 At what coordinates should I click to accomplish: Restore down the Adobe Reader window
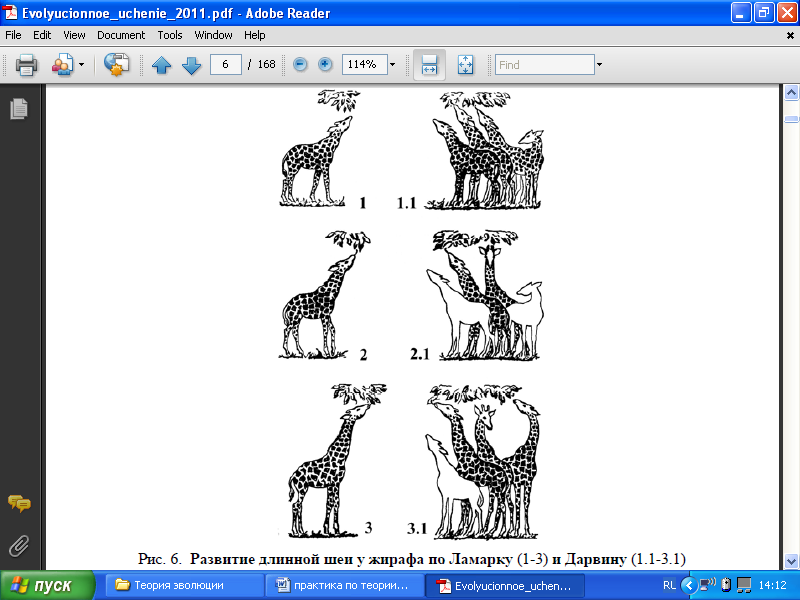(764, 12)
